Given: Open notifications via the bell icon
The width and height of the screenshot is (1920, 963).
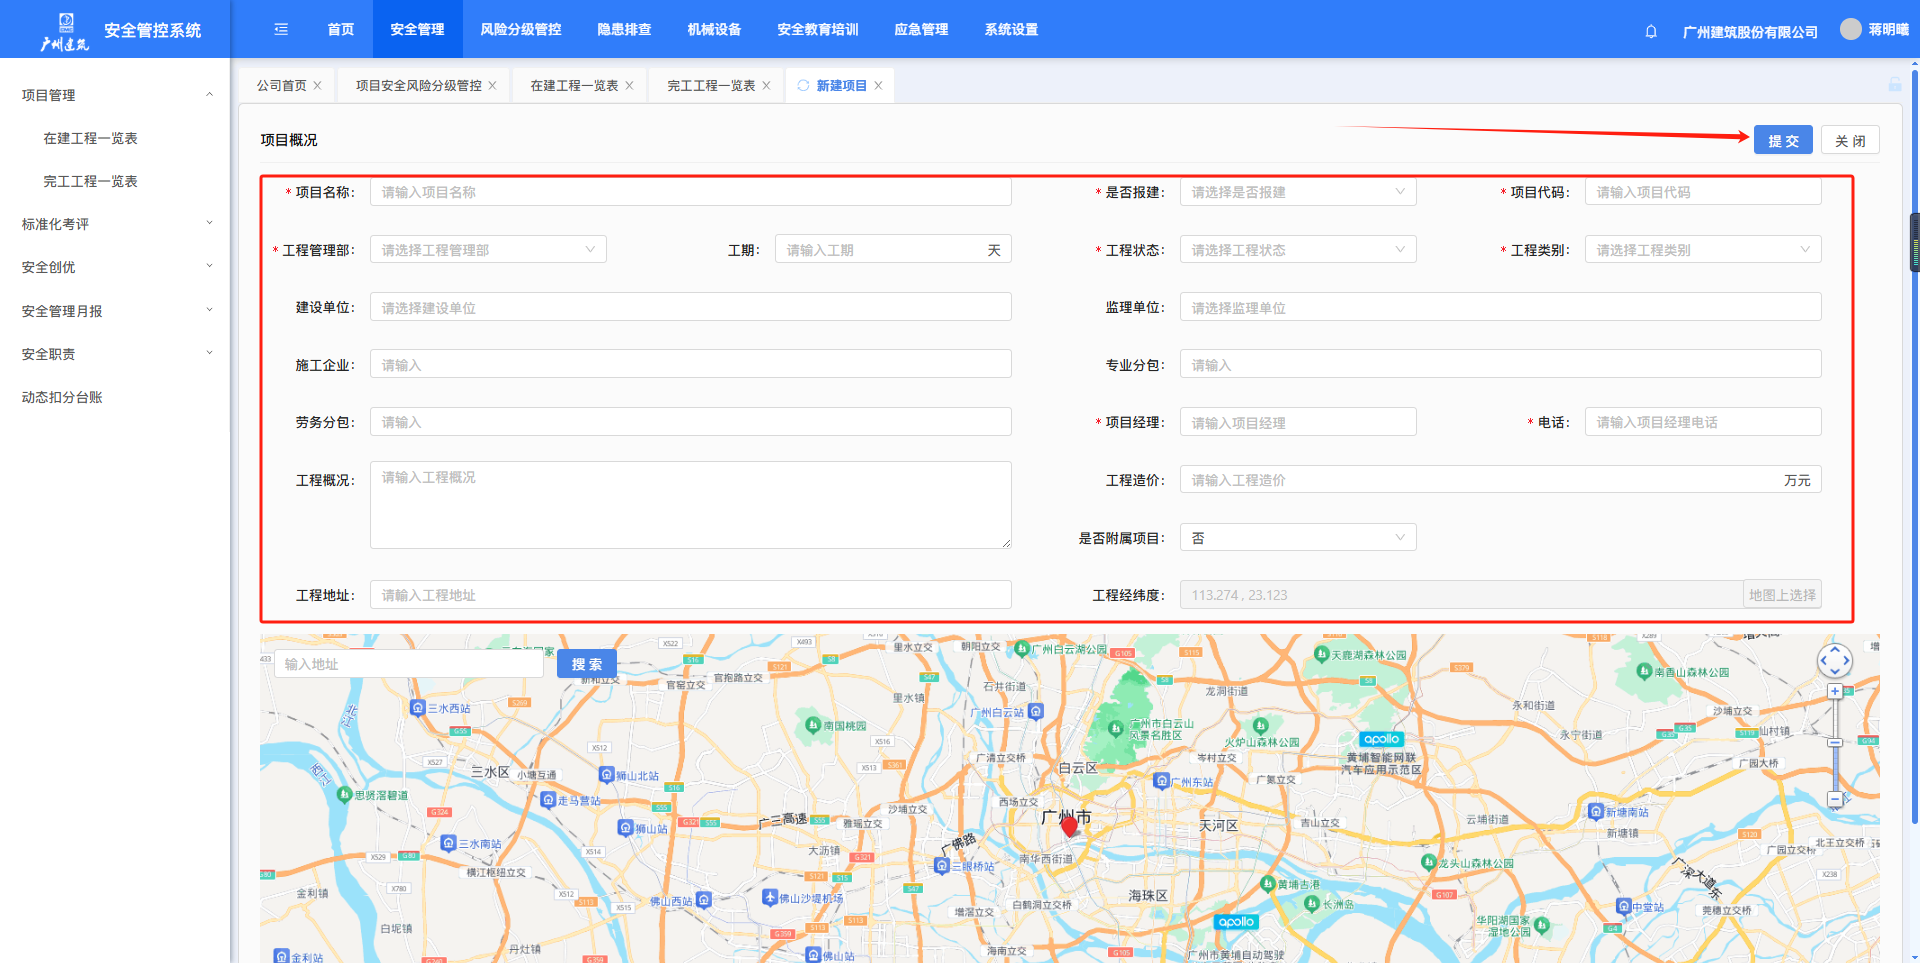Looking at the screenshot, I should 1651,31.
